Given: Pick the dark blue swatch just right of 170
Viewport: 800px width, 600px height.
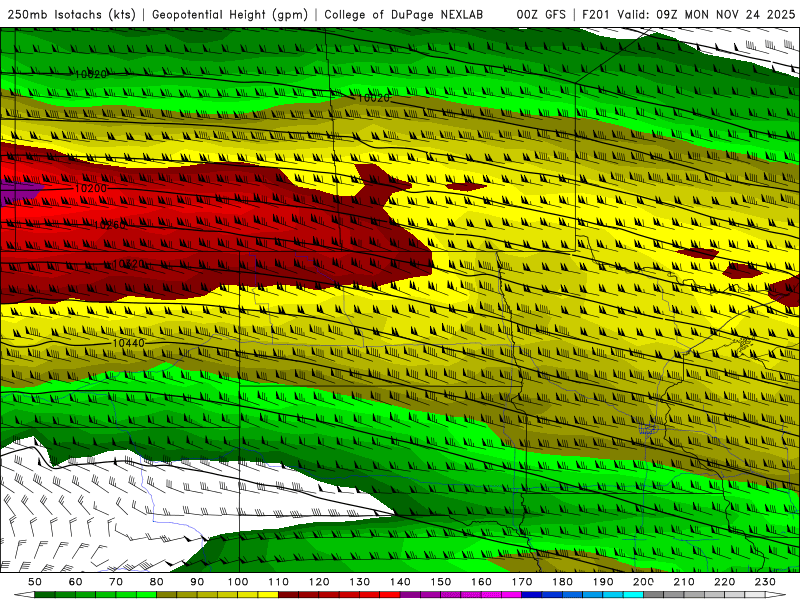Looking at the screenshot, I should tap(532, 595).
